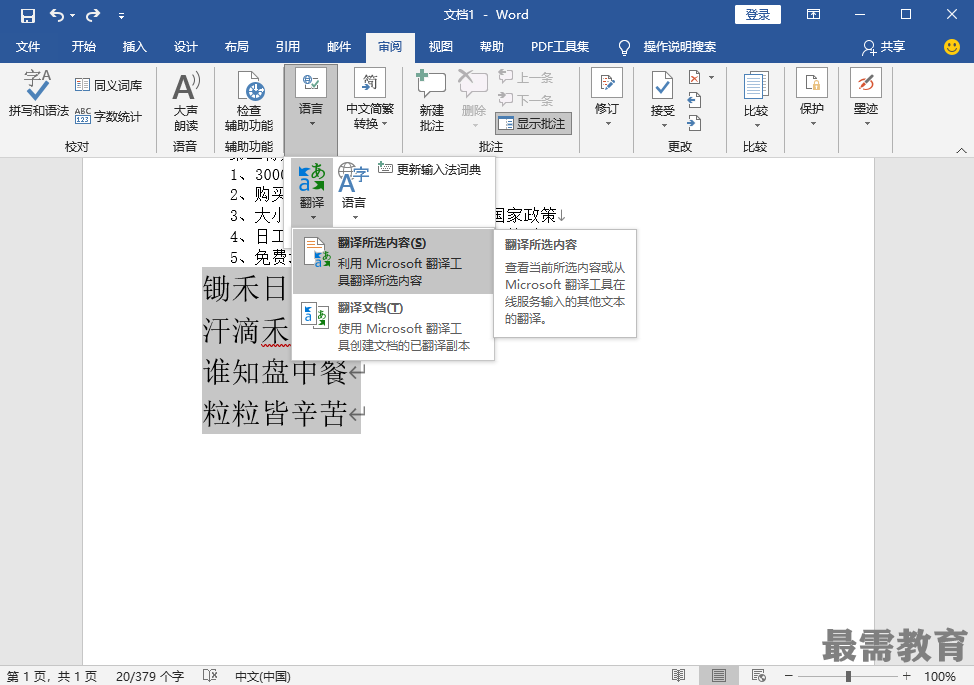Redo the last action
This screenshot has width=974, height=685.
pos(93,16)
